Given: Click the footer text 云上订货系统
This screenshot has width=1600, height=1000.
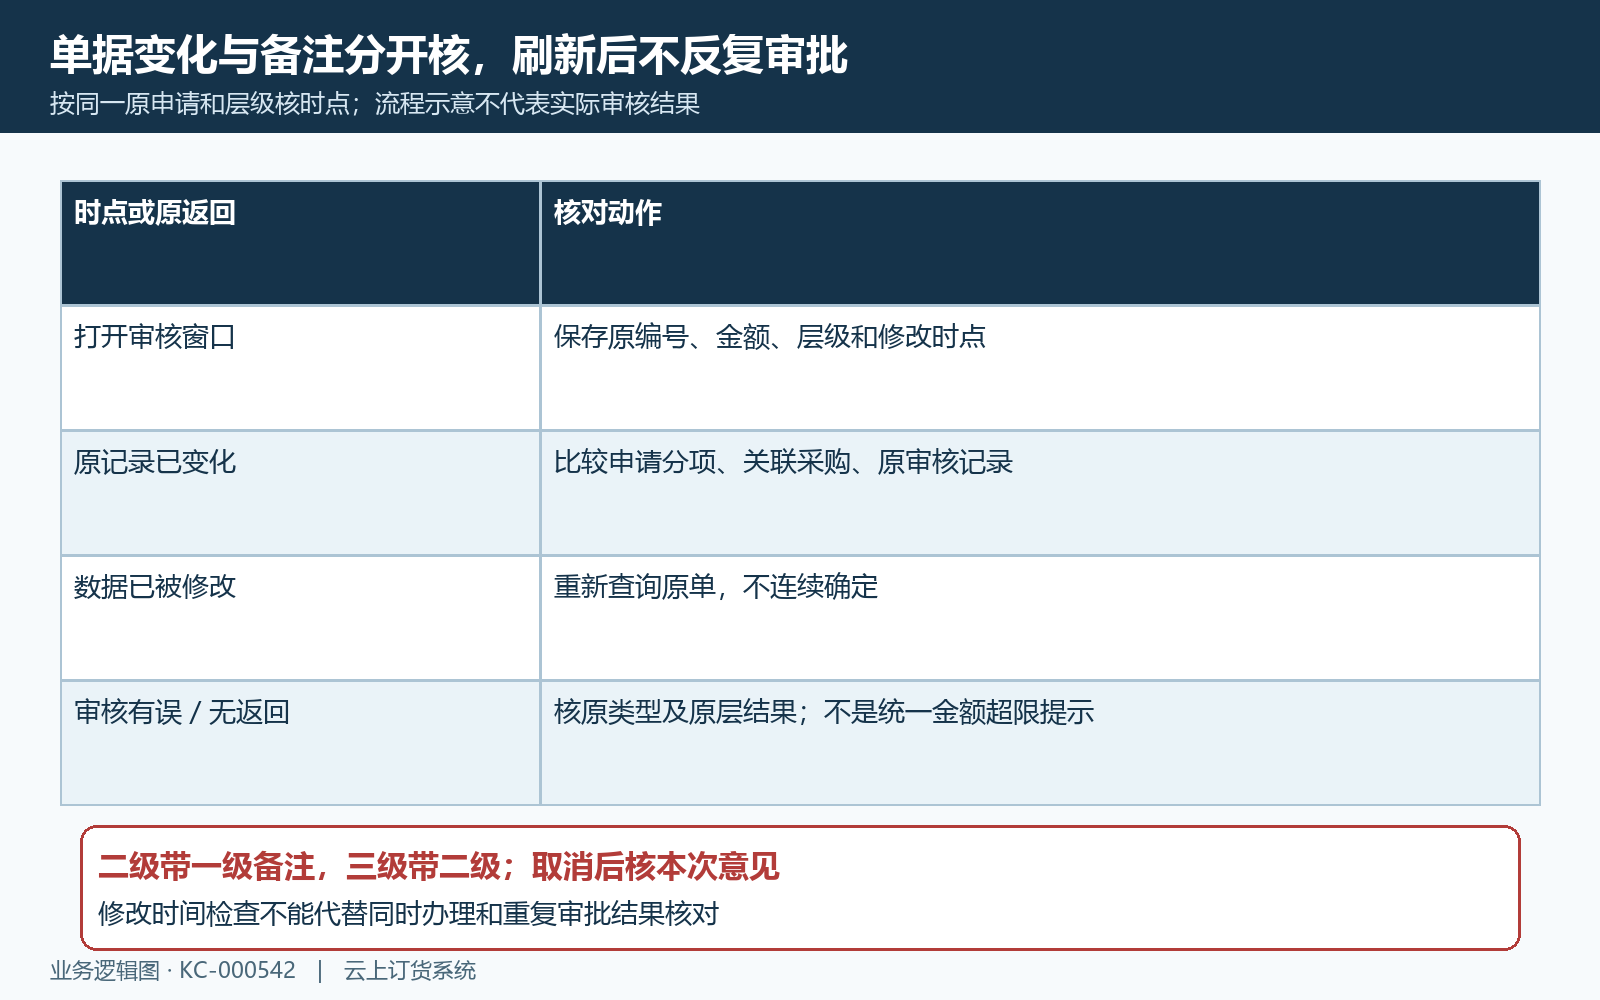Looking at the screenshot, I should tap(410, 970).
